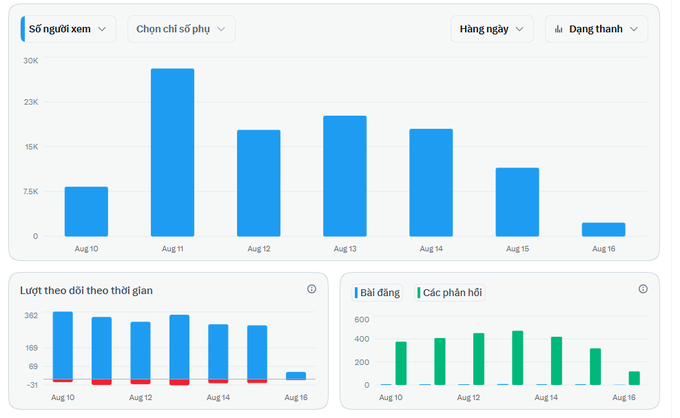Click the Aug 10 viewers bar
This screenshot has width=680, height=418.
(86, 212)
